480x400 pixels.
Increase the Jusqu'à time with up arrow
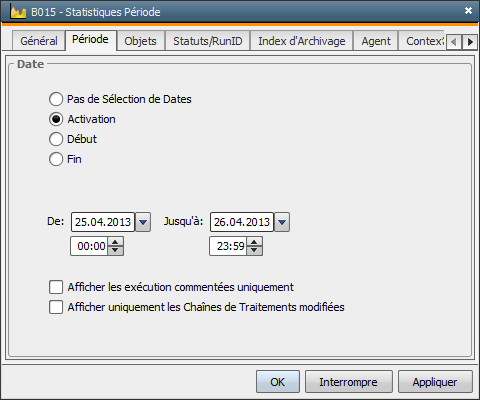pyautogui.click(x=254, y=242)
